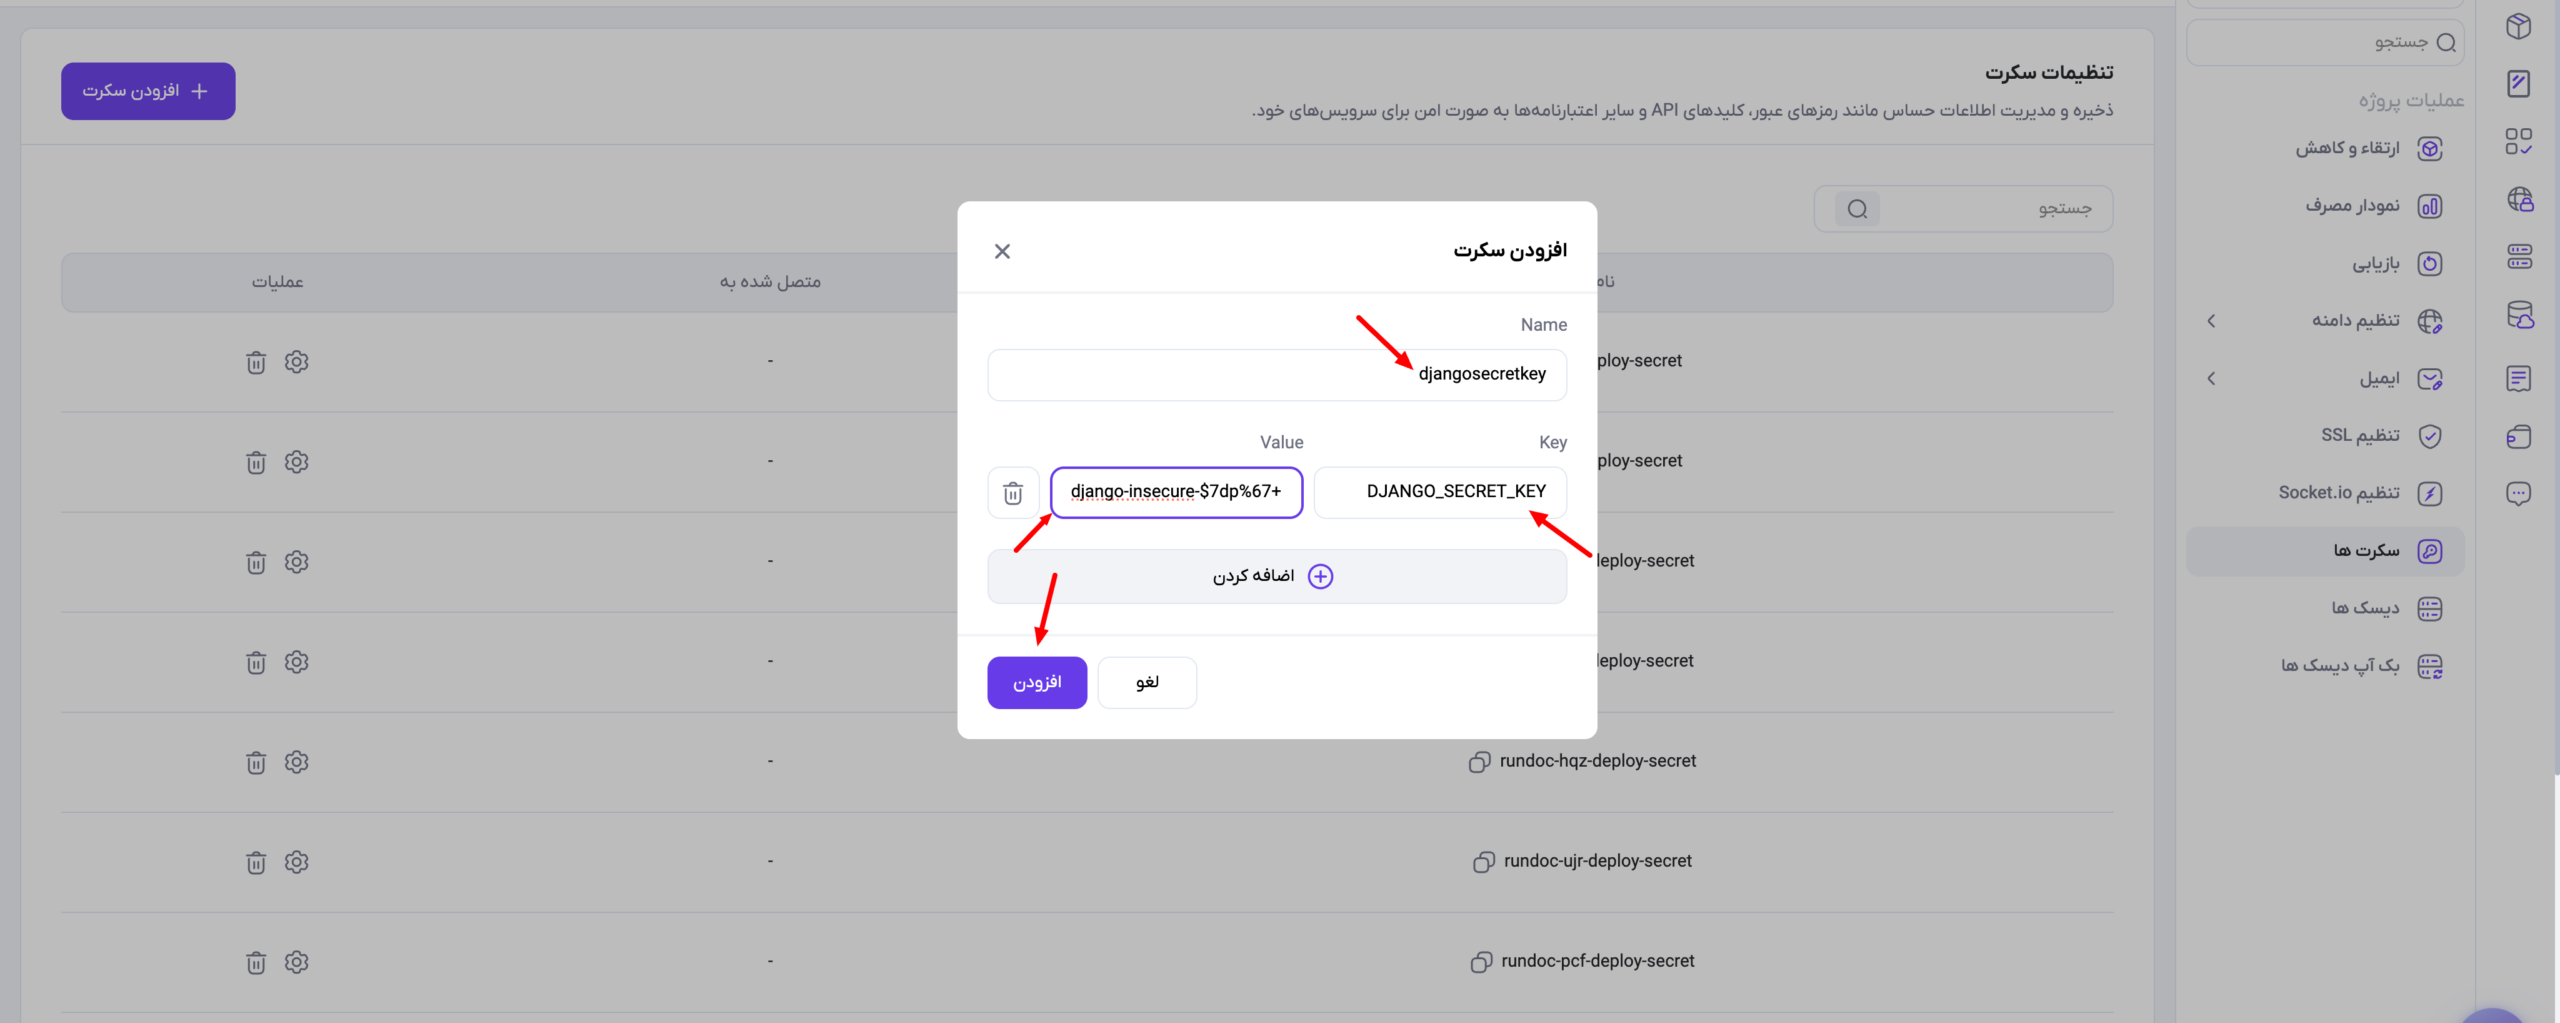Click the افزودن submit button

coord(1037,683)
